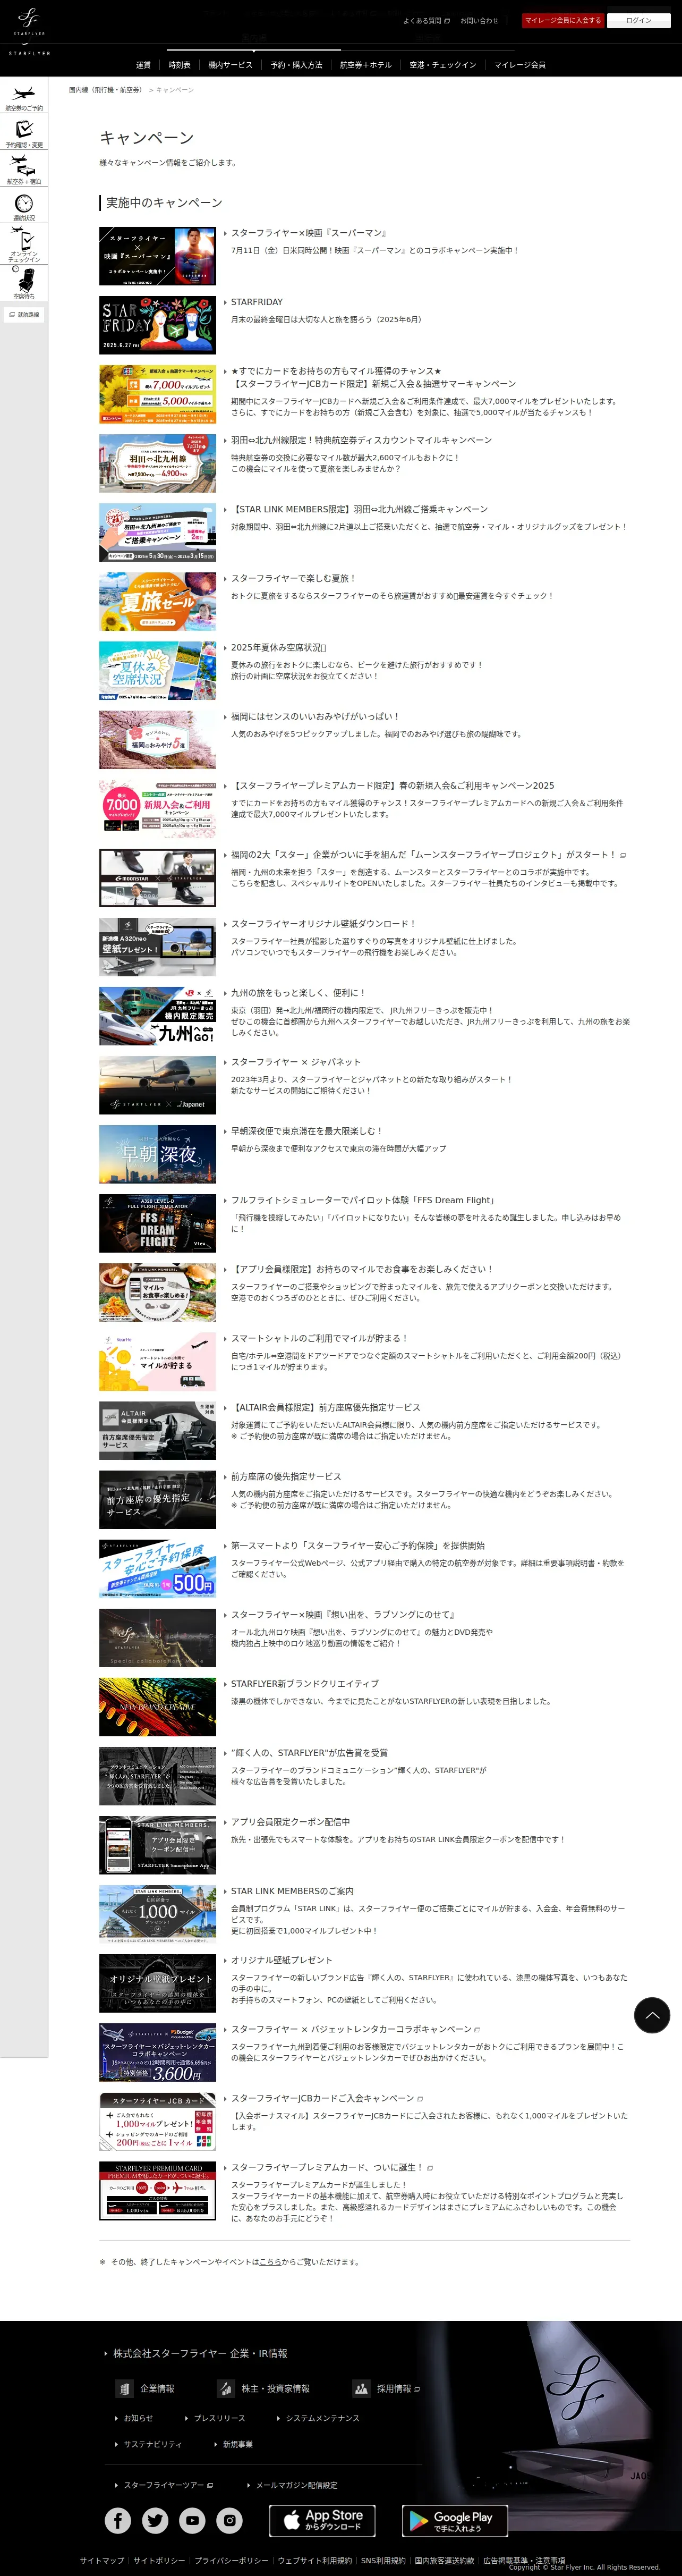
Task: Open the 予約・購入方法 menu item
Action: (296, 65)
